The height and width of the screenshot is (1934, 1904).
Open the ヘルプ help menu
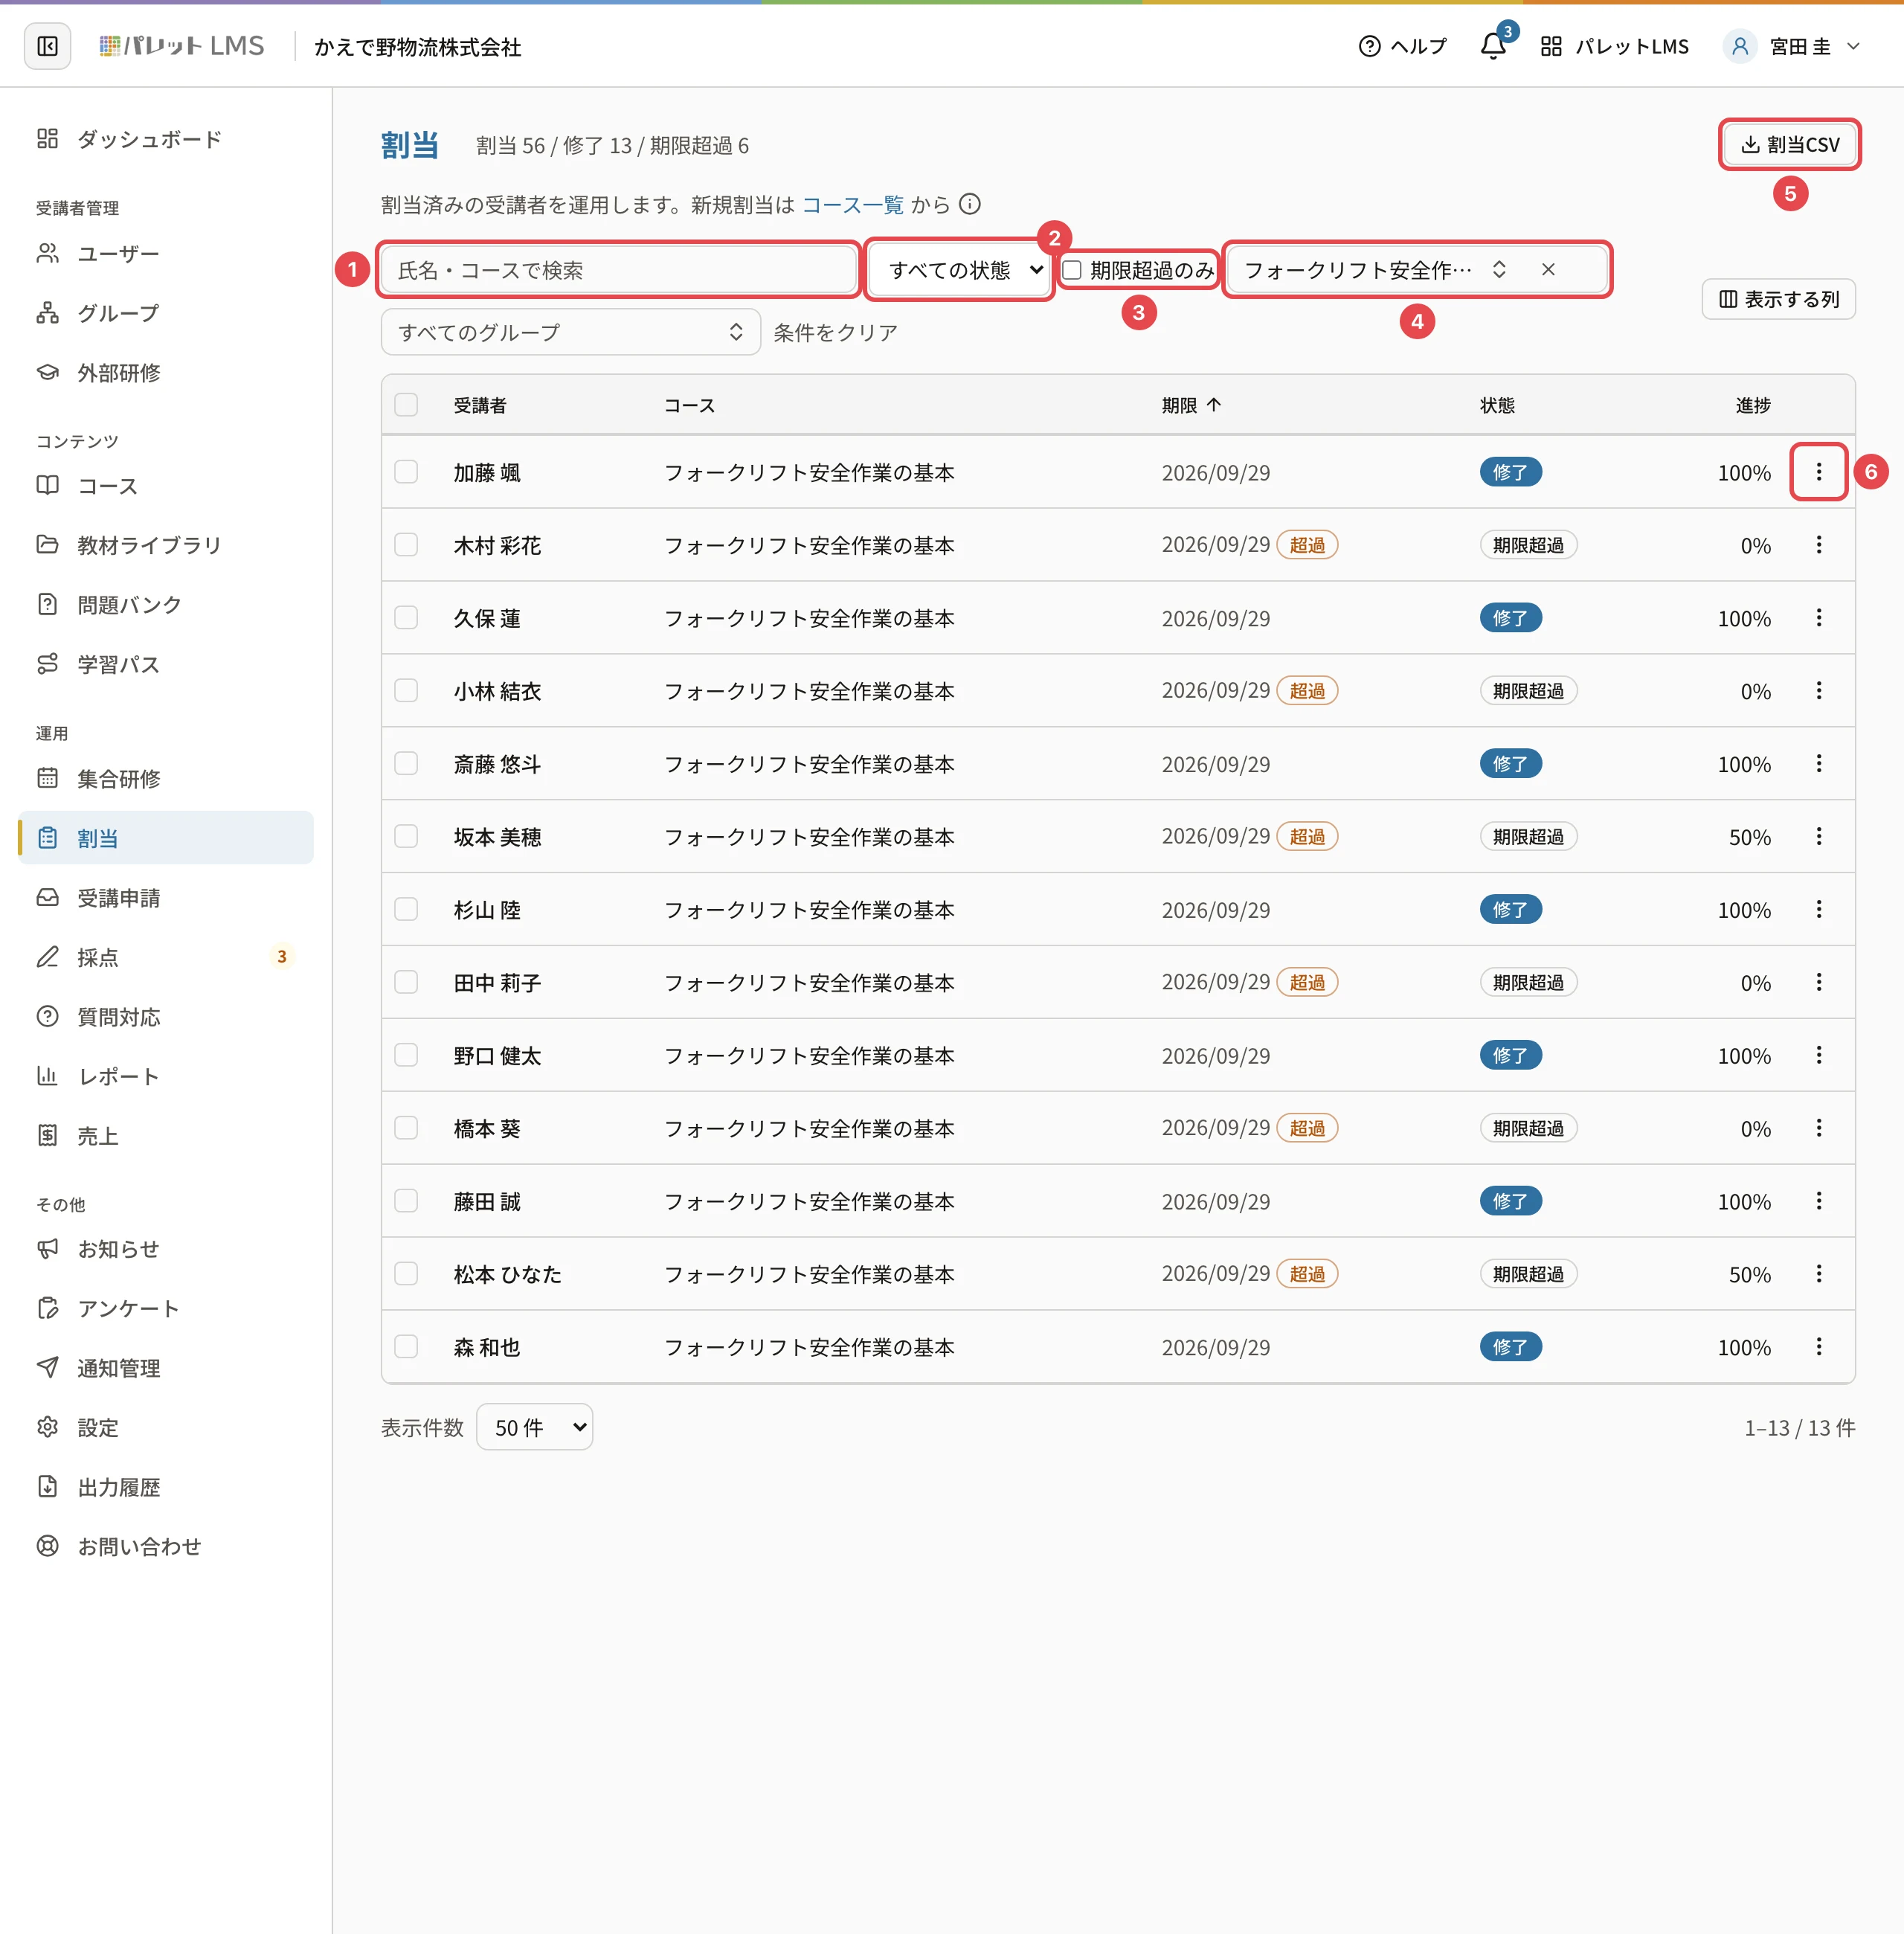pos(1402,46)
